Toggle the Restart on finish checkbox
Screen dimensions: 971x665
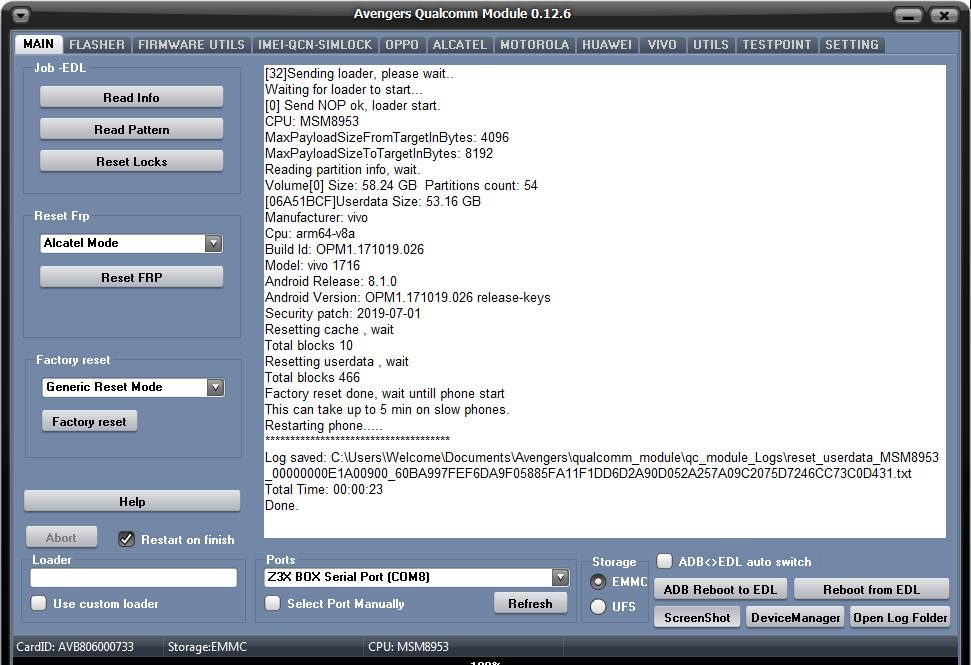click(126, 539)
